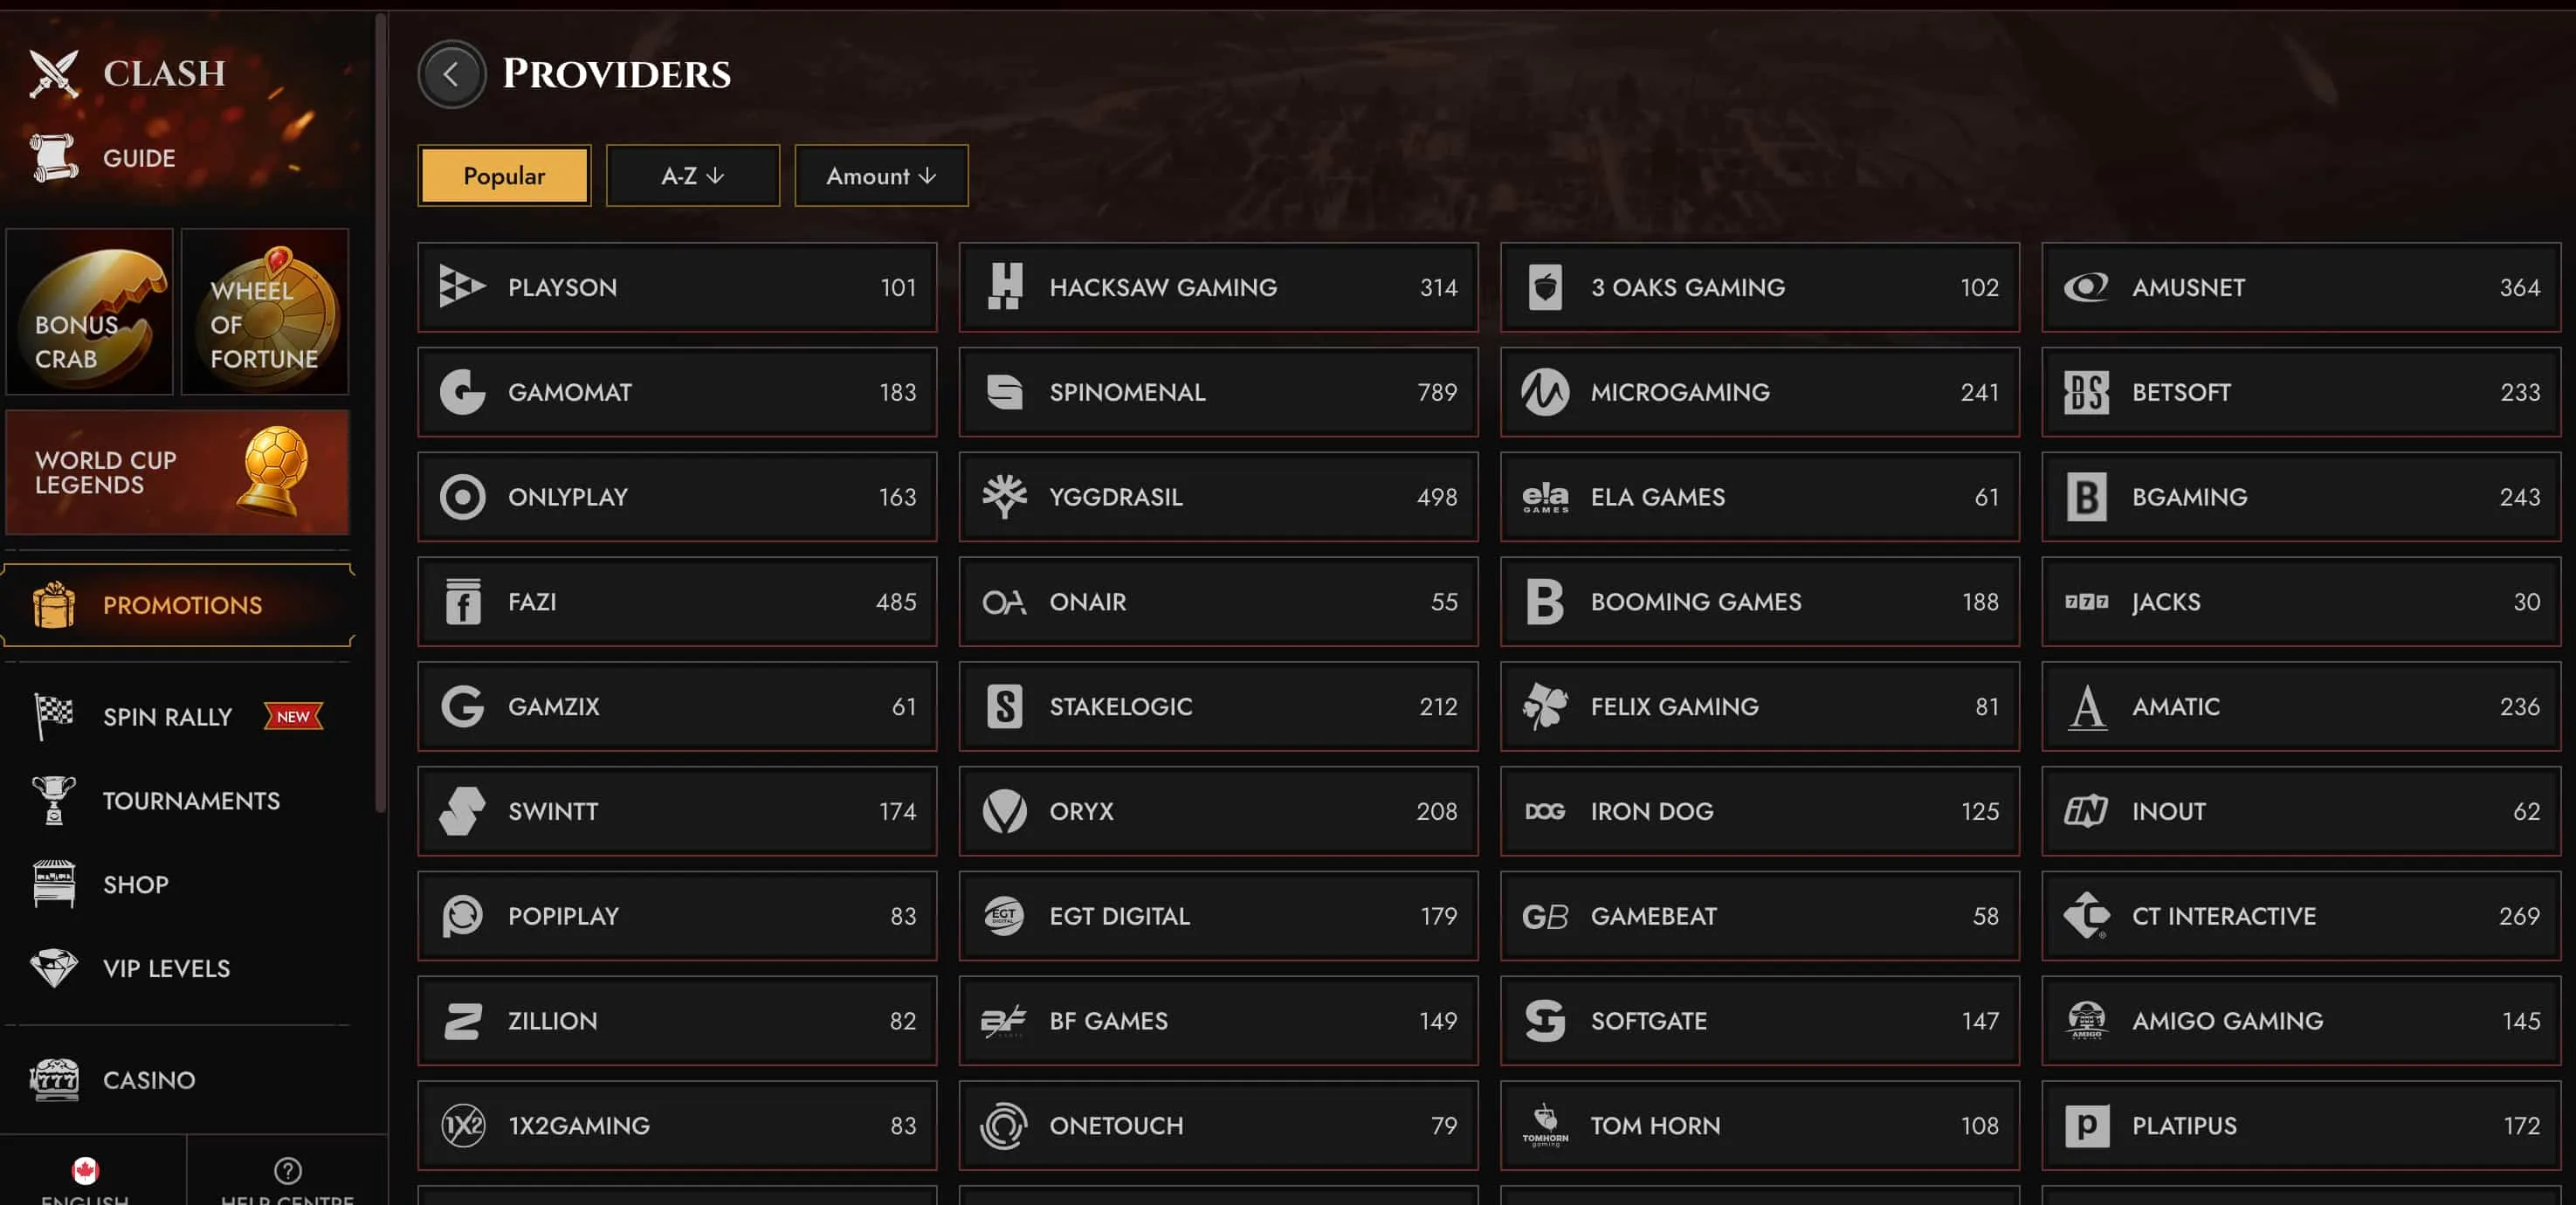Click the Casino slot machine icon

point(54,1080)
